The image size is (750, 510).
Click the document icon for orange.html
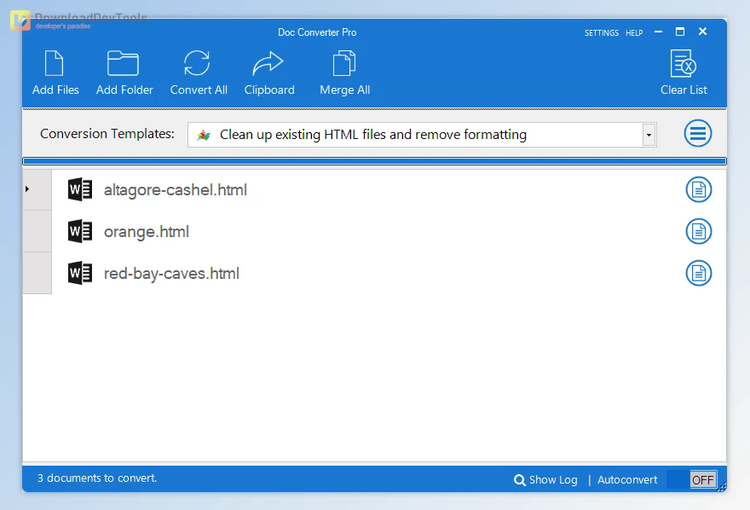(x=699, y=232)
